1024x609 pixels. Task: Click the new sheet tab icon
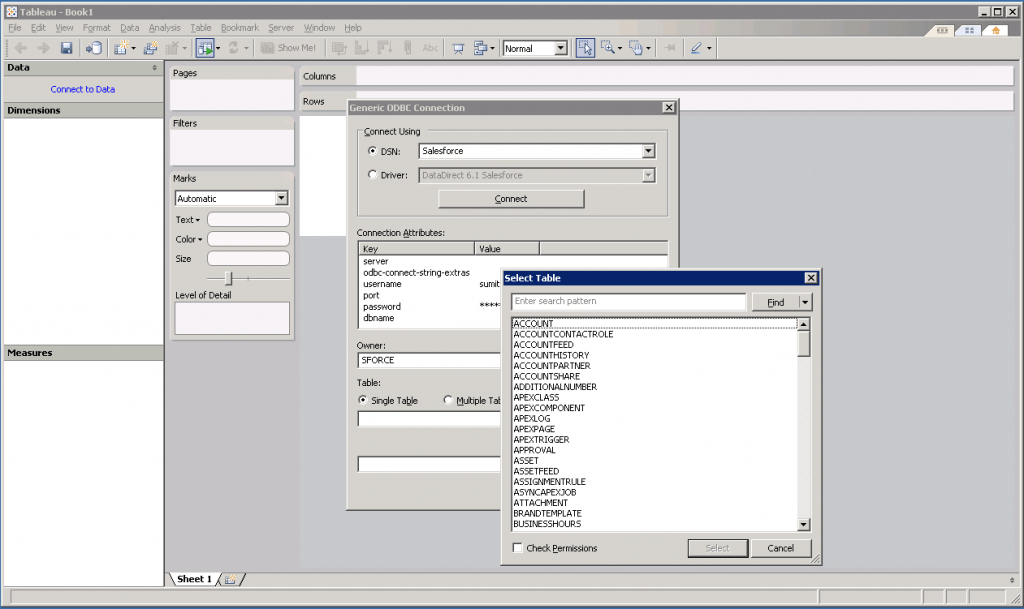pos(230,580)
